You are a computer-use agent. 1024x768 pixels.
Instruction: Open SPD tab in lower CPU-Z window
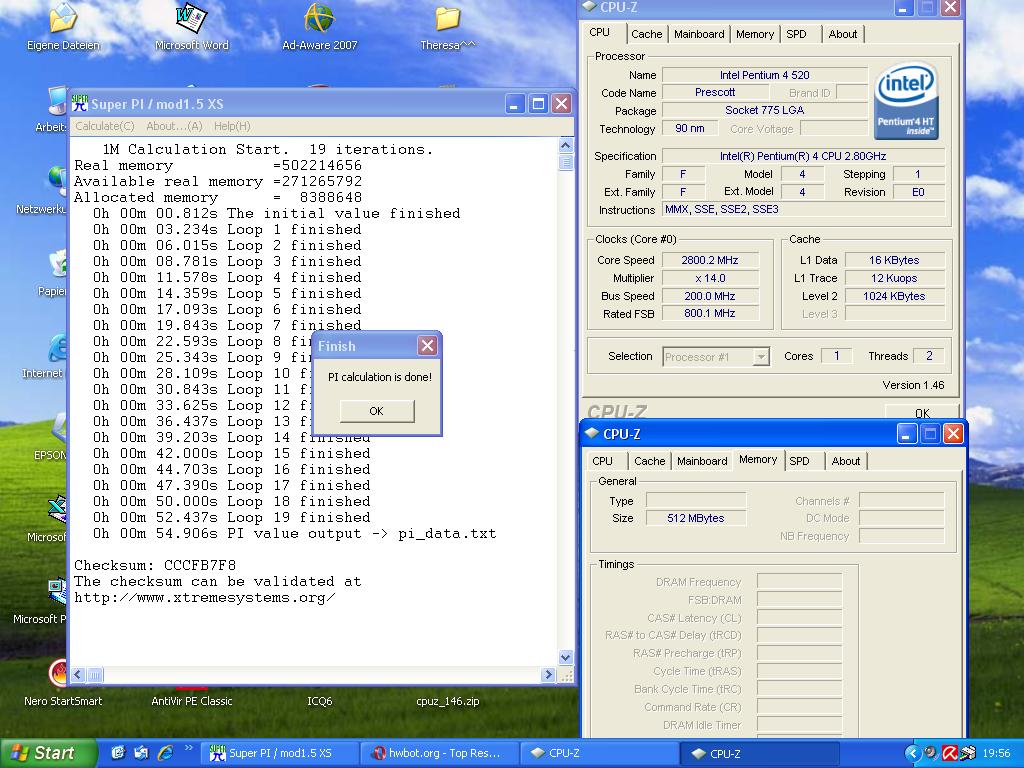tap(799, 461)
